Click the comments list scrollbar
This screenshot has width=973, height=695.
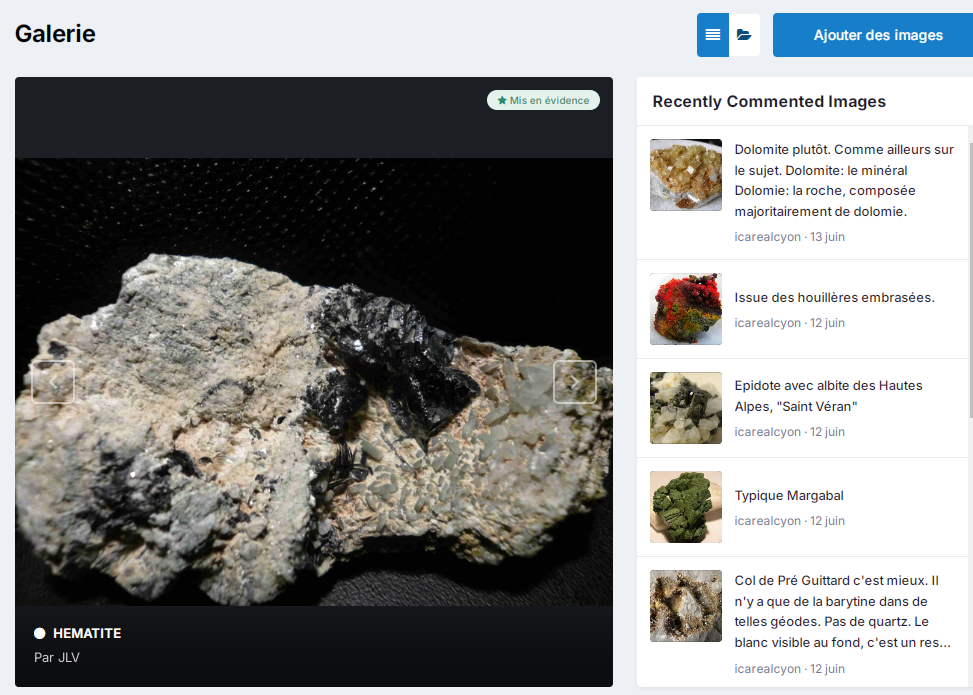tap(971, 280)
